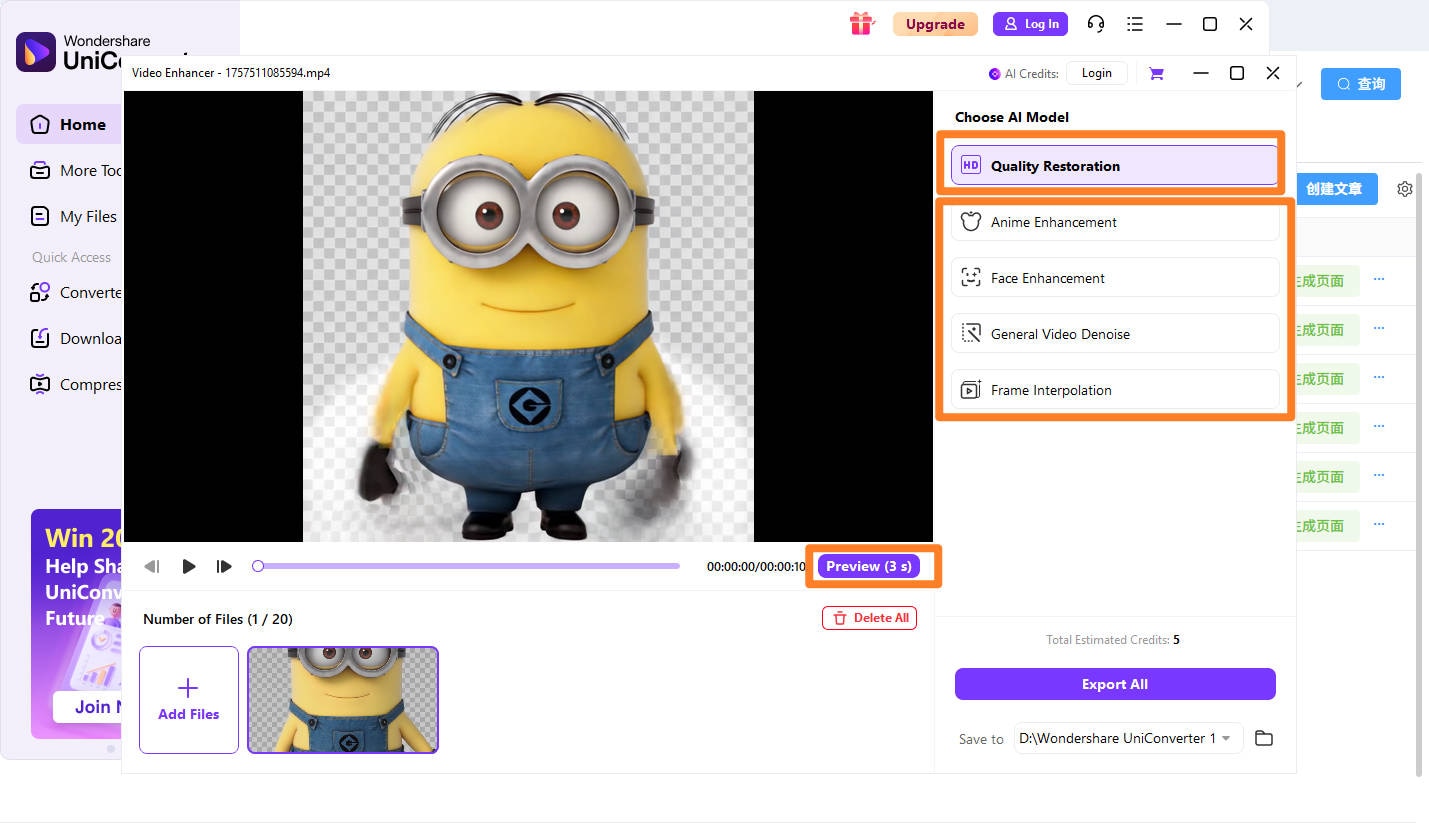Step back to the previous frame
The width and height of the screenshot is (1429, 826).
[152, 567]
